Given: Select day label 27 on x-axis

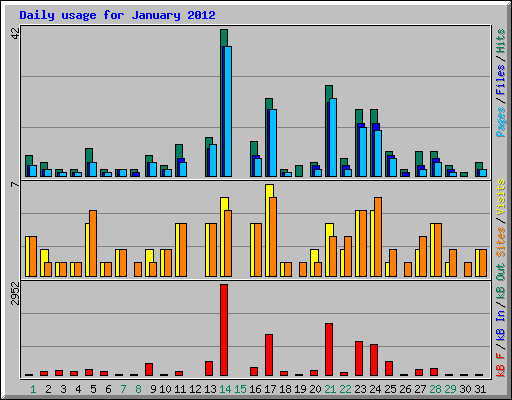Looking at the screenshot, I should (x=420, y=389).
